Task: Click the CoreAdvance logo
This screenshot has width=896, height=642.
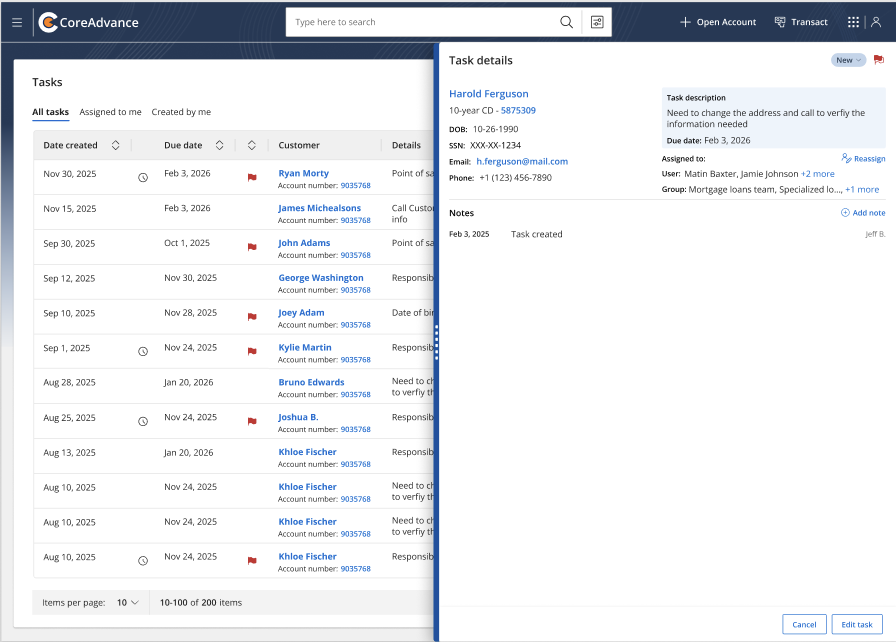Action: [89, 22]
